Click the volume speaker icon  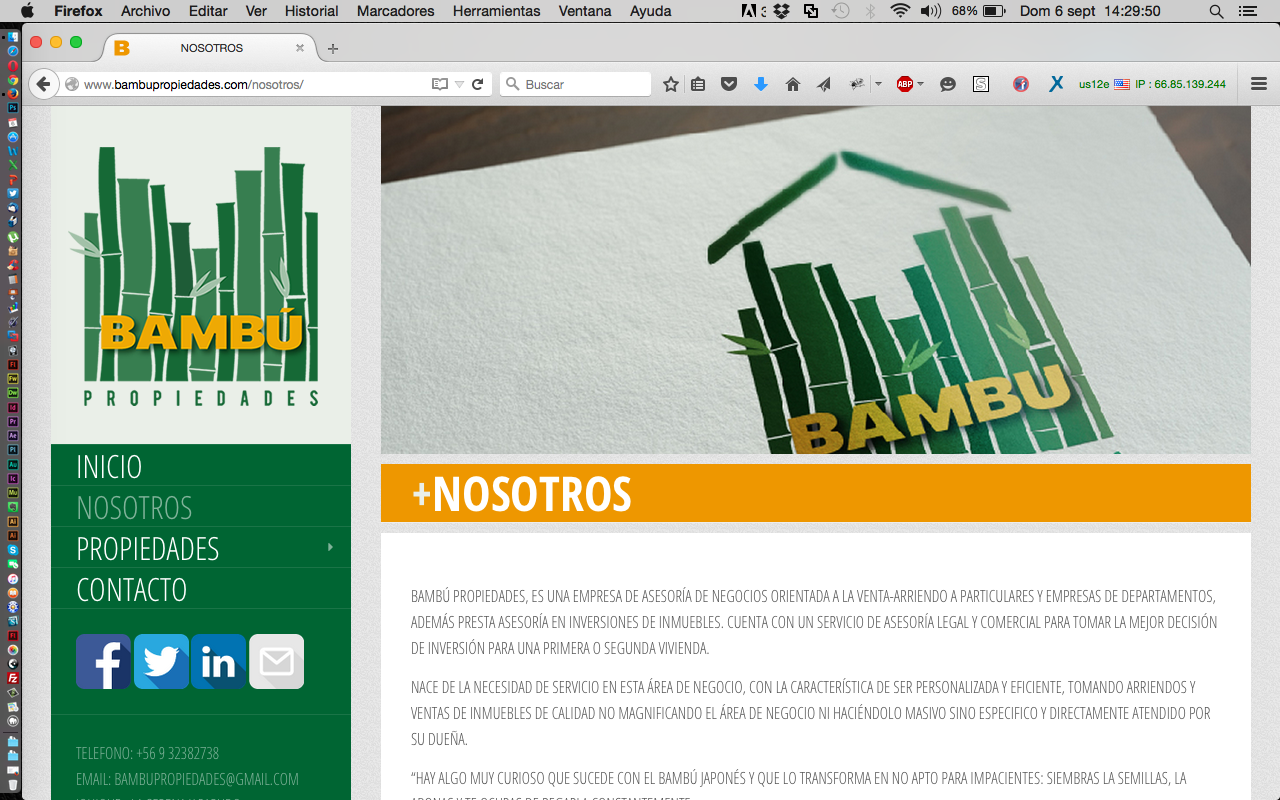931,11
